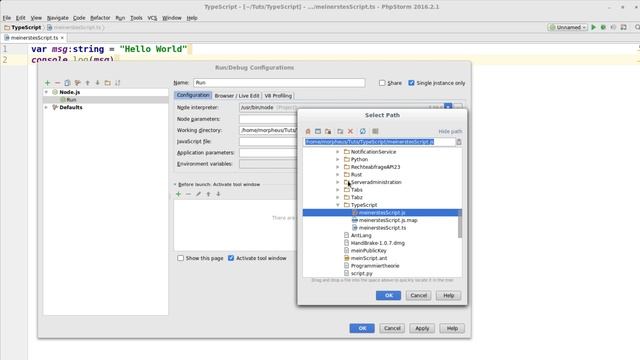Select the Configuration tab
640x360 pixels.
pyautogui.click(x=193, y=95)
